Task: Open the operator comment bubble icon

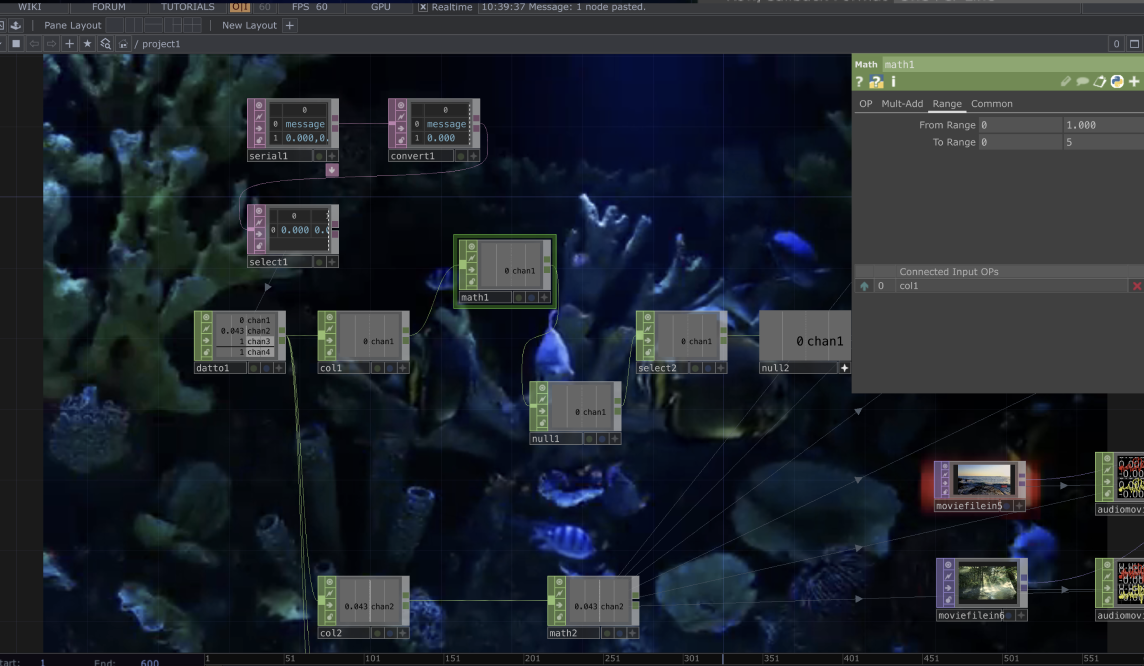Action: [x=1083, y=82]
